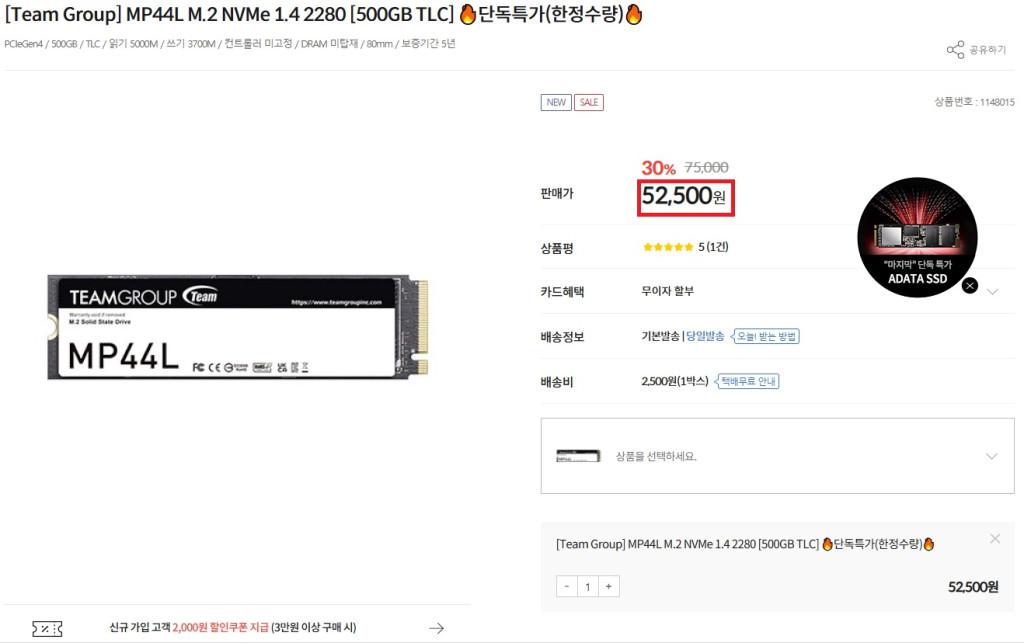Expand the 카드혜택 chevron
This screenshot has height=643, width=1024.
[993, 292]
